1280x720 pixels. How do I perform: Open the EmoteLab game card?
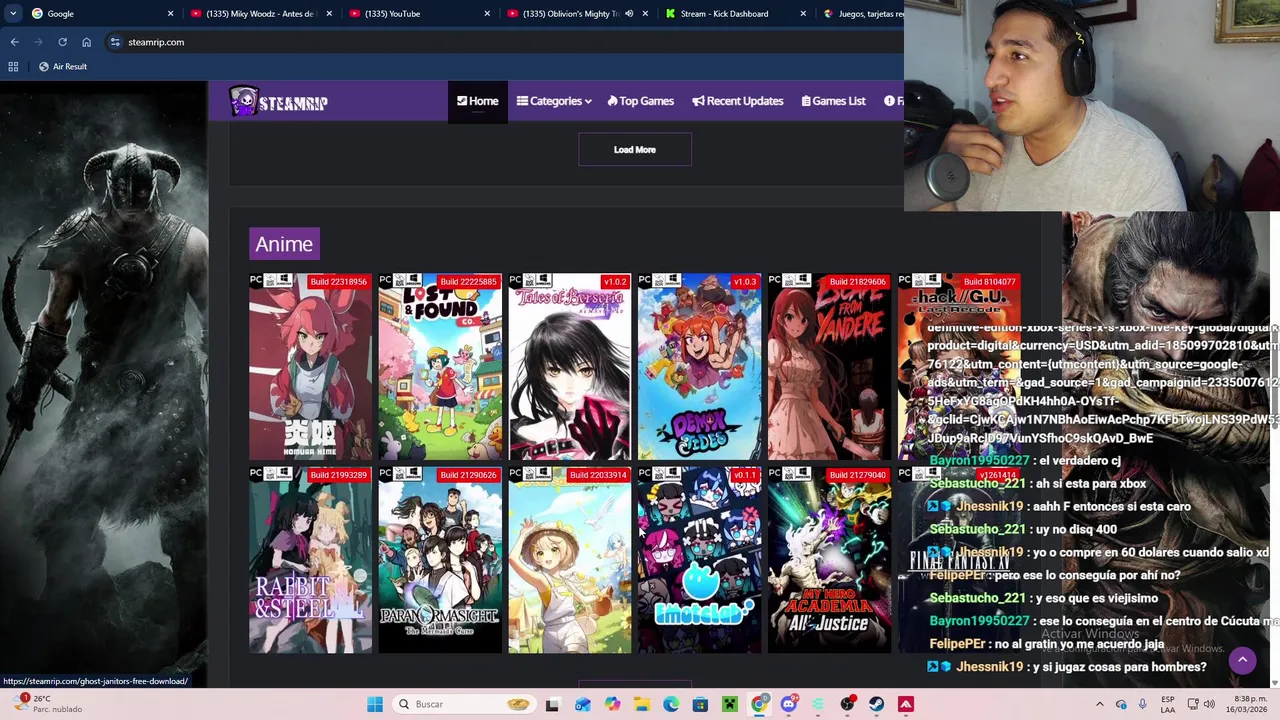pyautogui.click(x=700, y=560)
